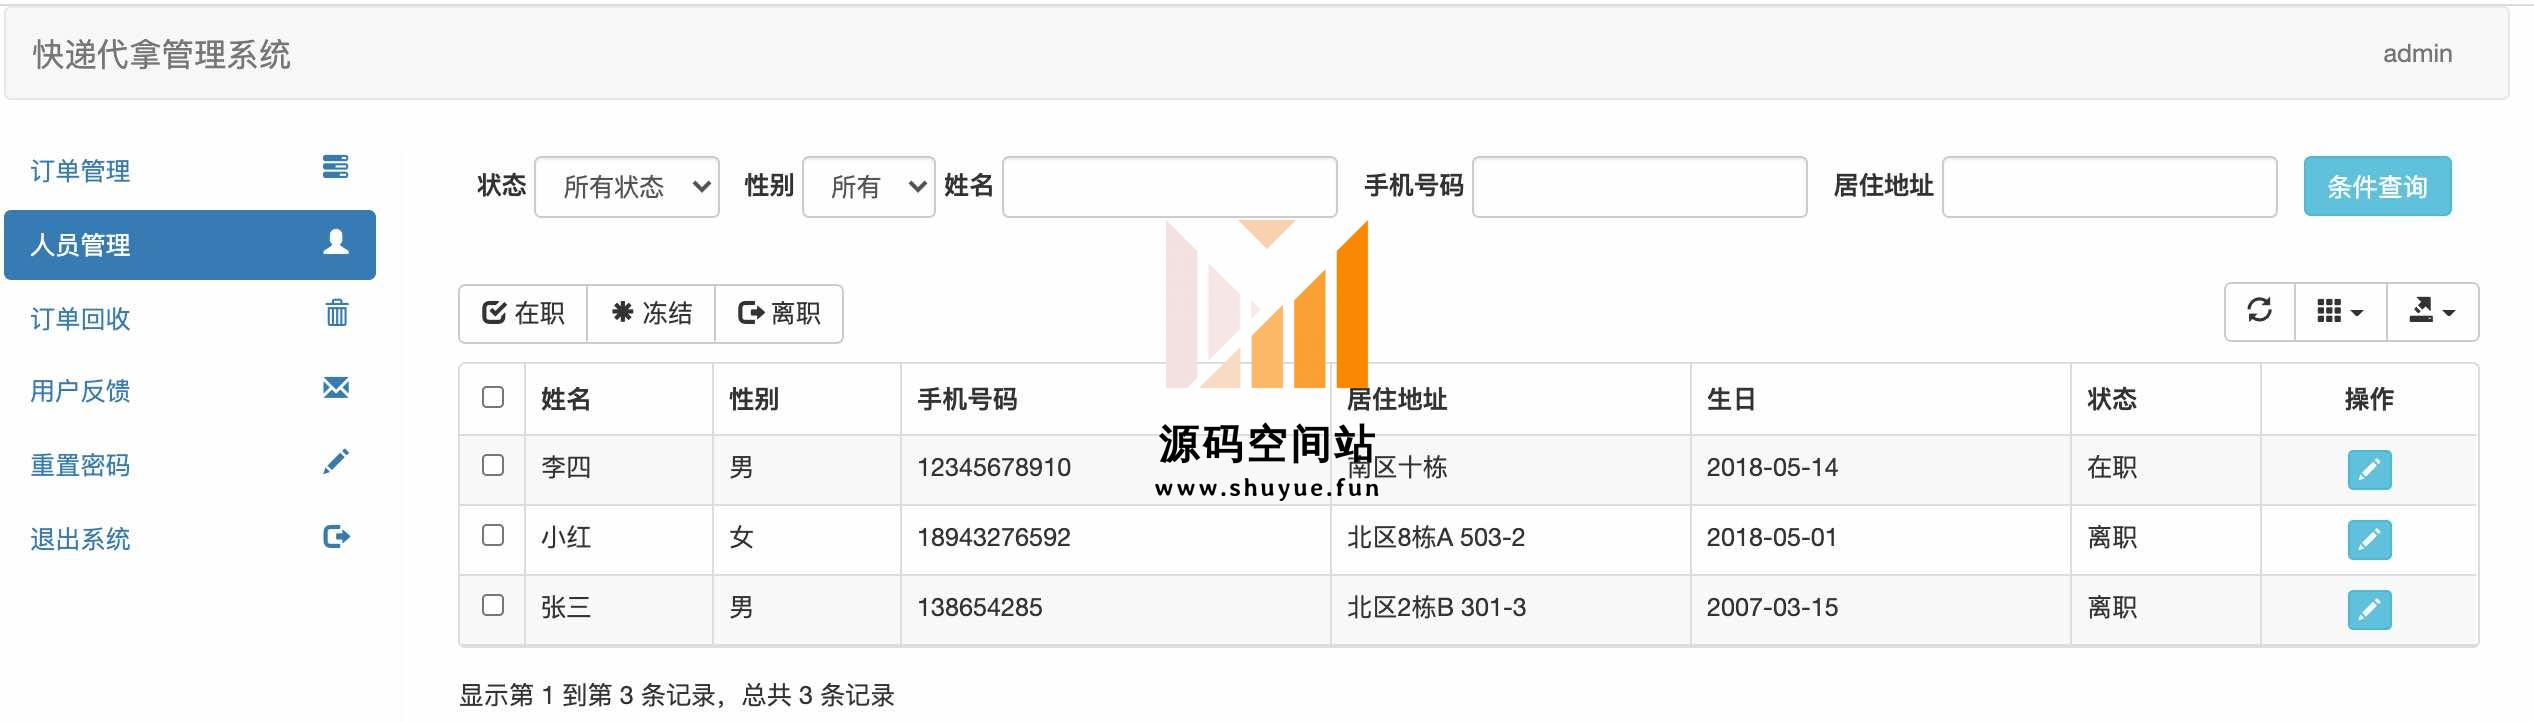Mark selected staff as 离职
Viewport: 2534px width, 722px height.
(779, 314)
